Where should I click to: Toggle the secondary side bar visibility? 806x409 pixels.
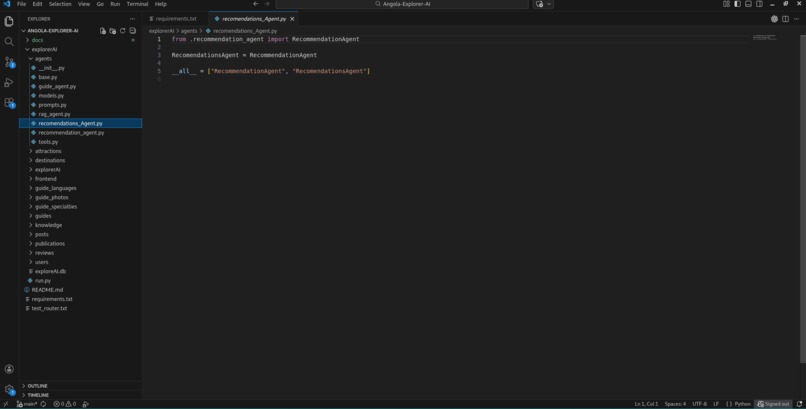coord(759,4)
